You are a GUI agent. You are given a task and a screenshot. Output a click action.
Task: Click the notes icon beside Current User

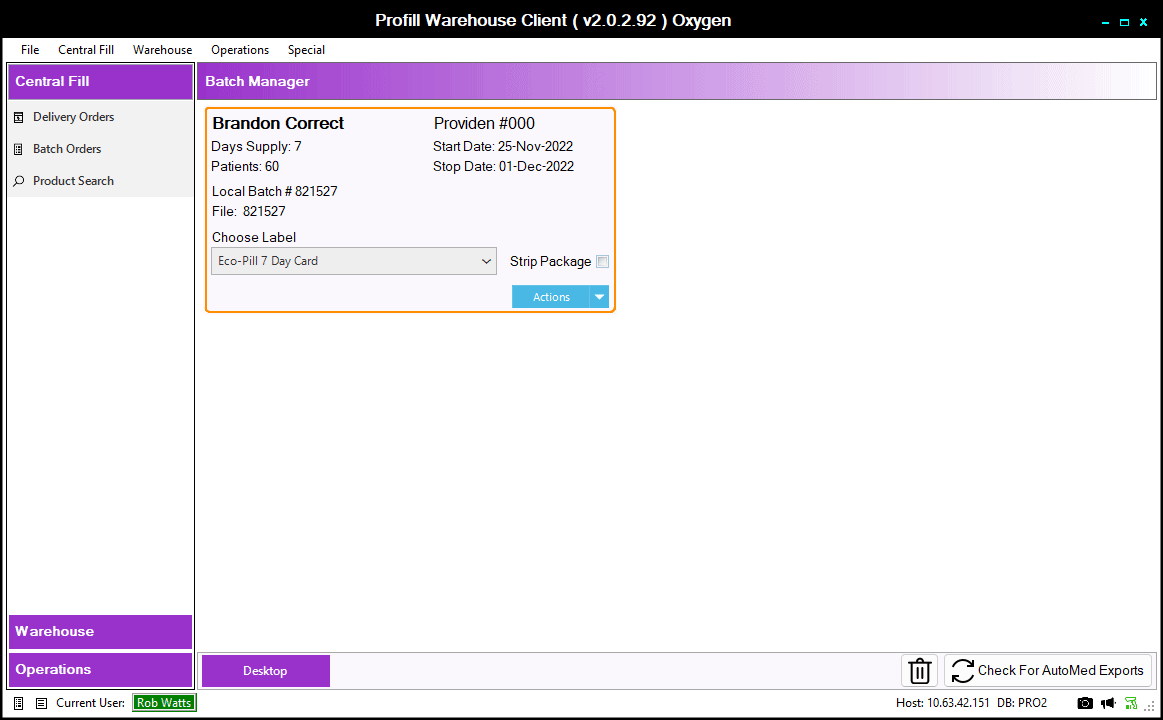point(42,703)
